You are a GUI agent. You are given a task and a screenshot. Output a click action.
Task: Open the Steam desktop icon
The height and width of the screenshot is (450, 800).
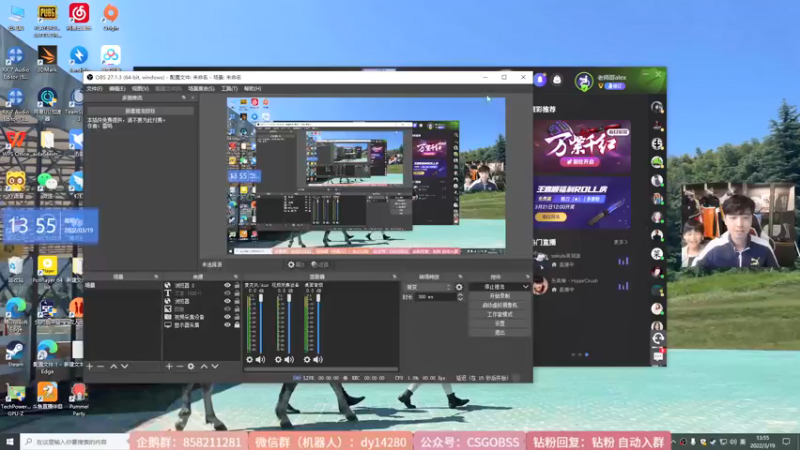click(15, 354)
